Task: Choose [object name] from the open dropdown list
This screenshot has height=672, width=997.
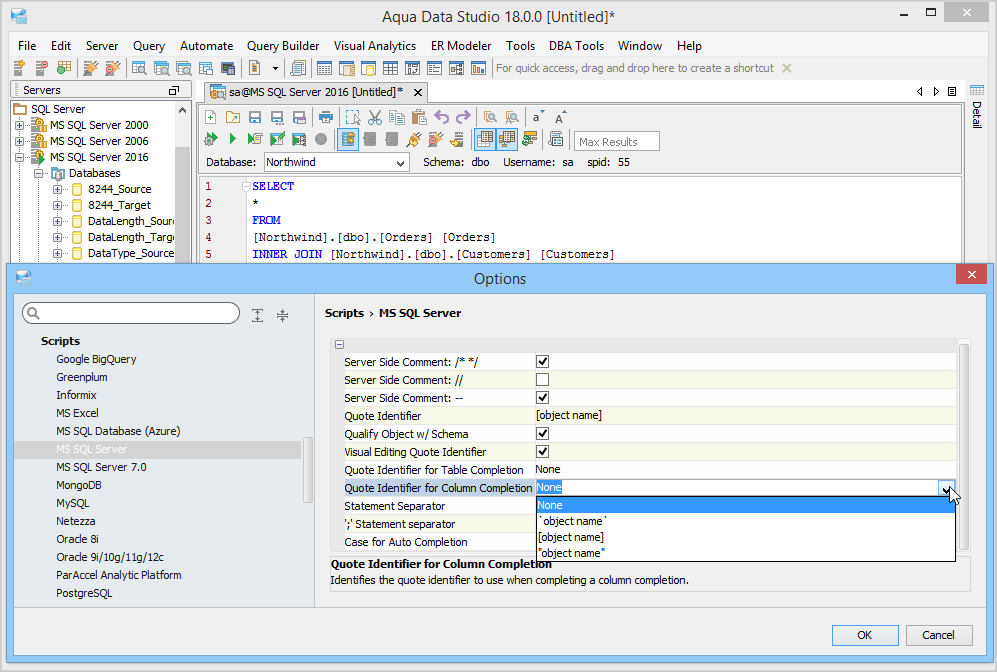Action: [x=570, y=537]
